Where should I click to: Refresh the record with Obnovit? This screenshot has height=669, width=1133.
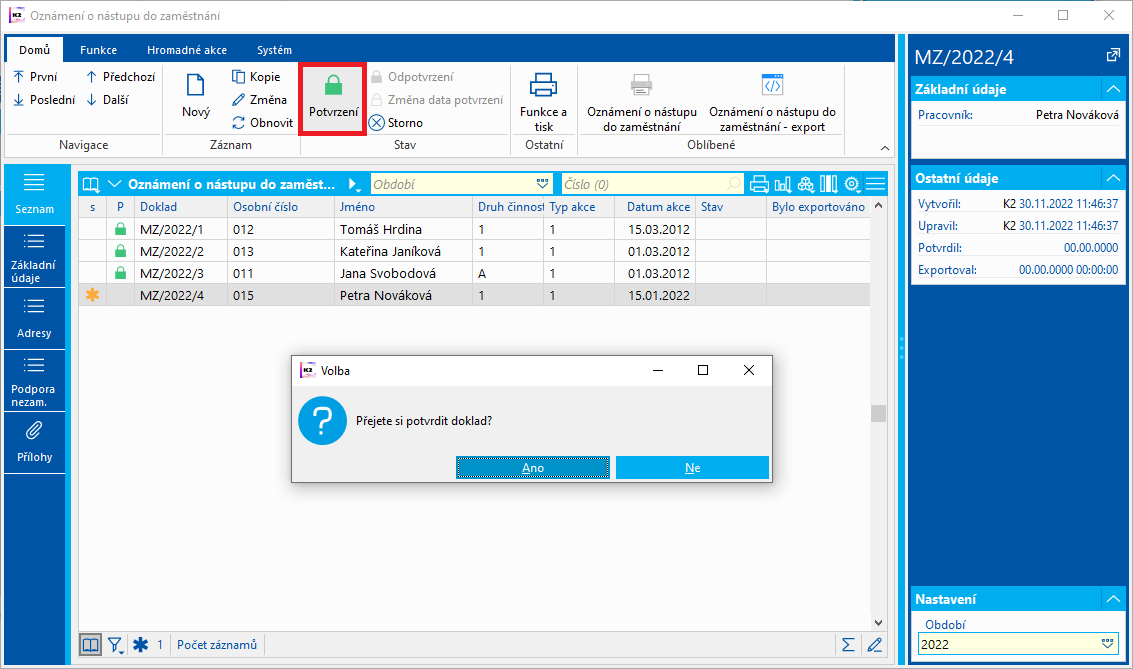point(262,123)
